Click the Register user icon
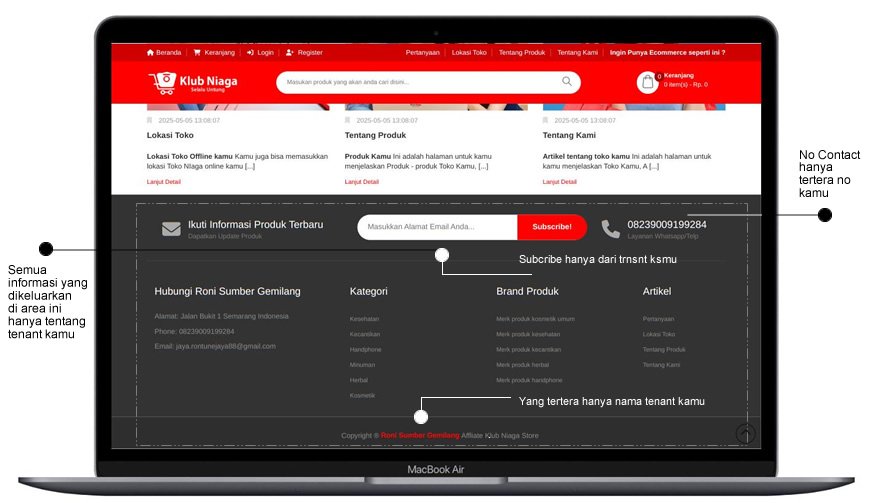 (x=290, y=52)
